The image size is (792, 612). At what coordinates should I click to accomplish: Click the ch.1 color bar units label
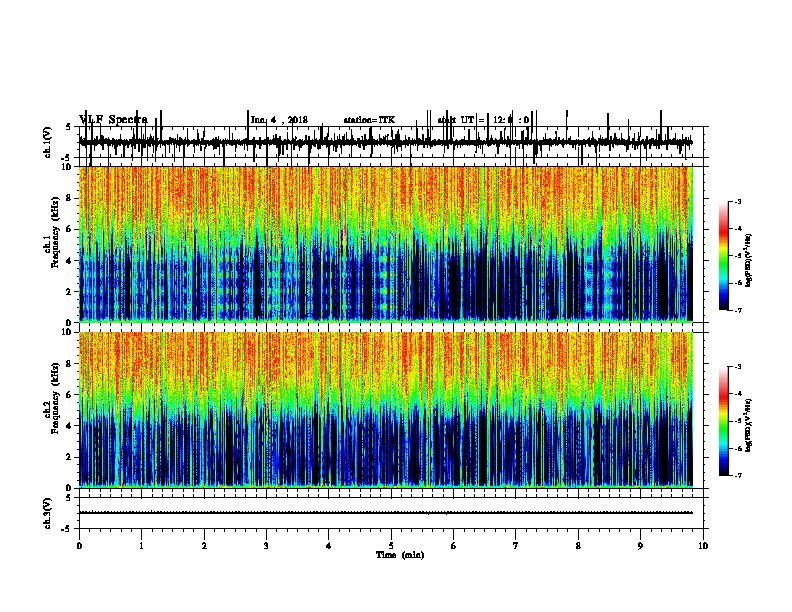click(x=749, y=261)
